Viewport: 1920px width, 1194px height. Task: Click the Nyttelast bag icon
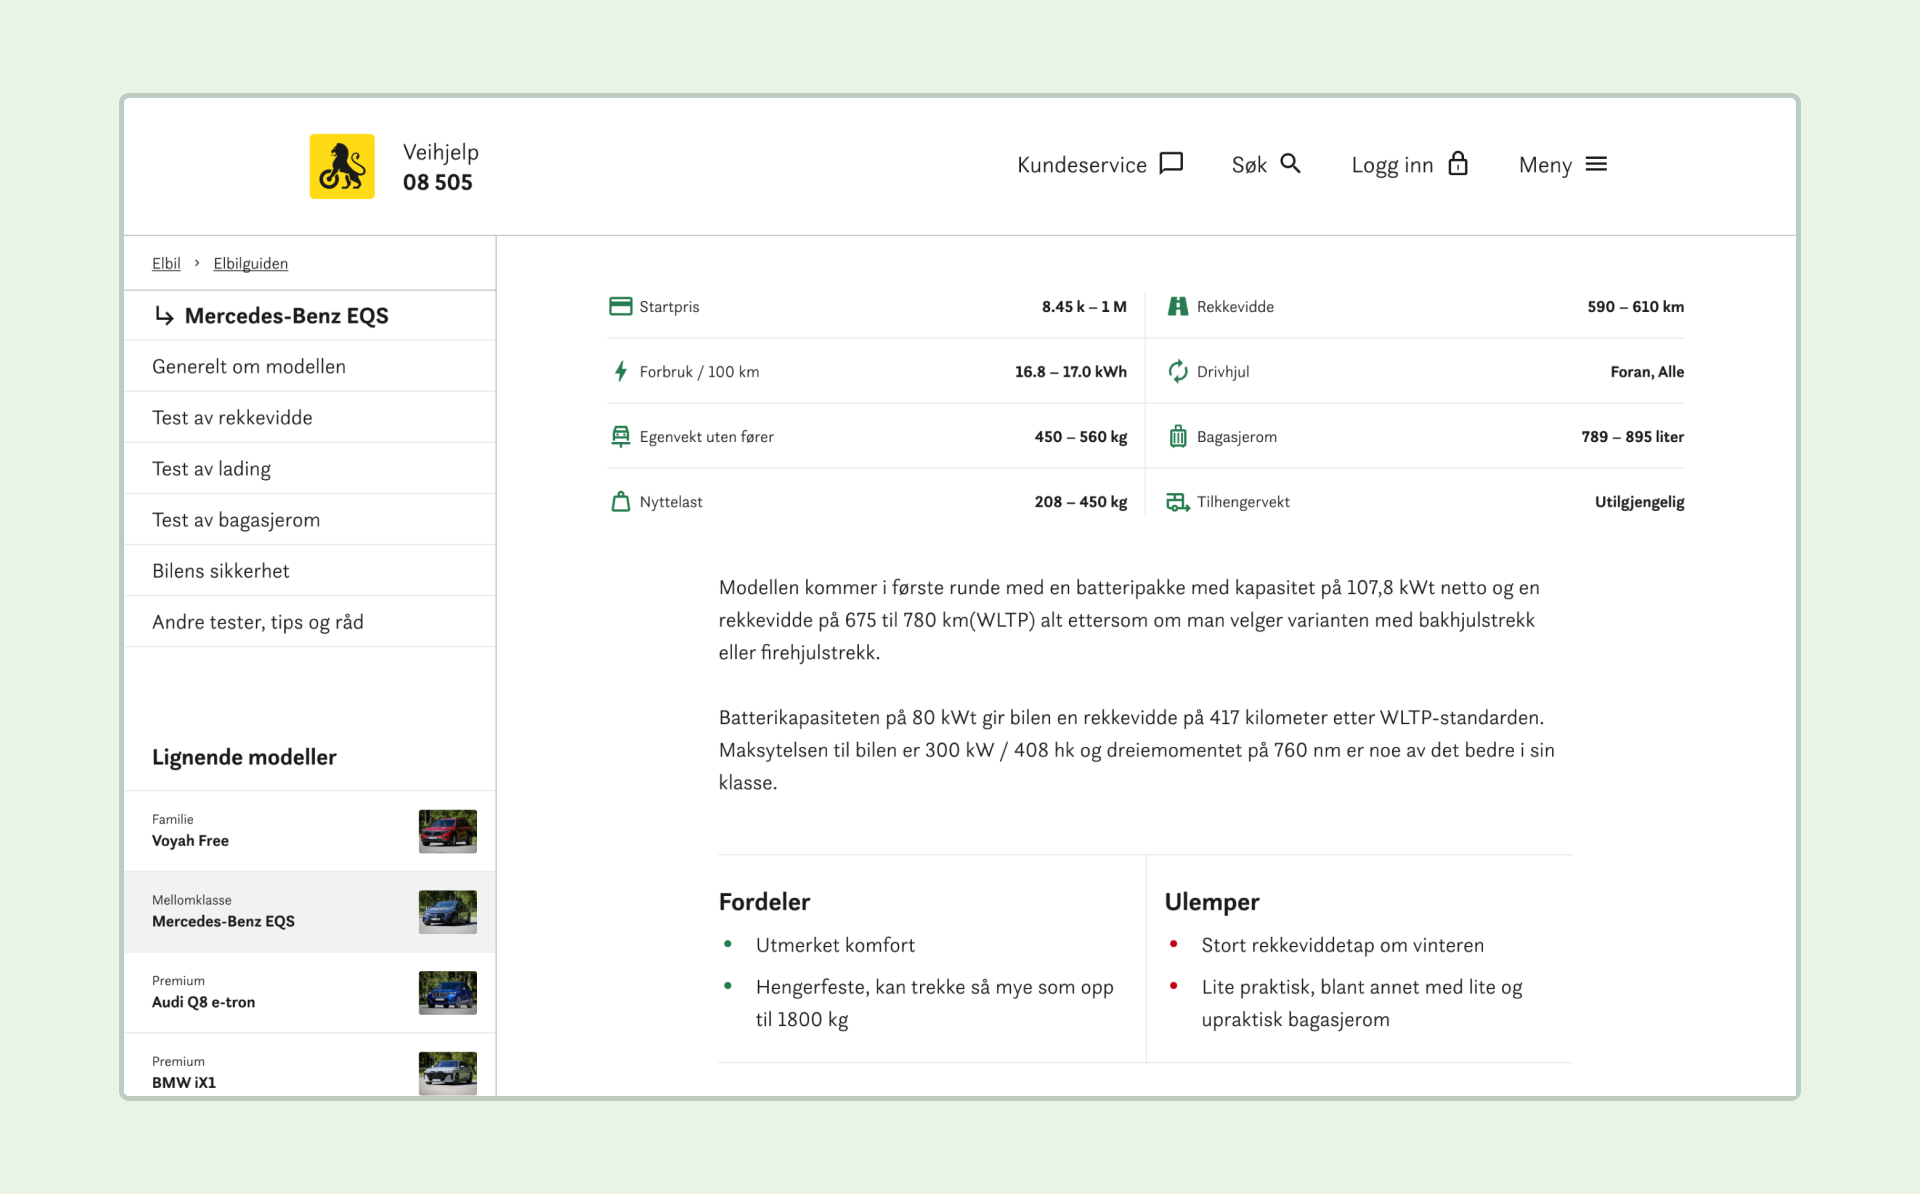tap(620, 501)
